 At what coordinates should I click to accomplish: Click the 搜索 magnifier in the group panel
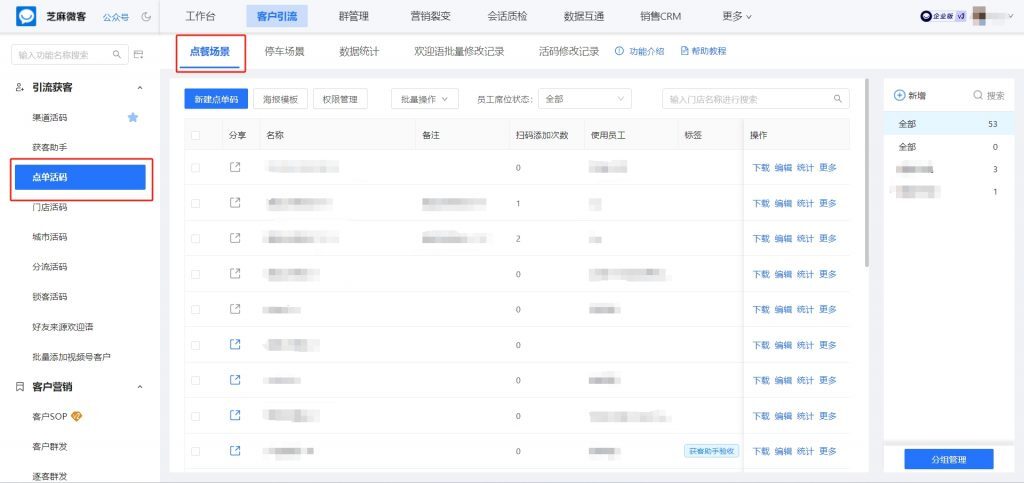(x=978, y=95)
